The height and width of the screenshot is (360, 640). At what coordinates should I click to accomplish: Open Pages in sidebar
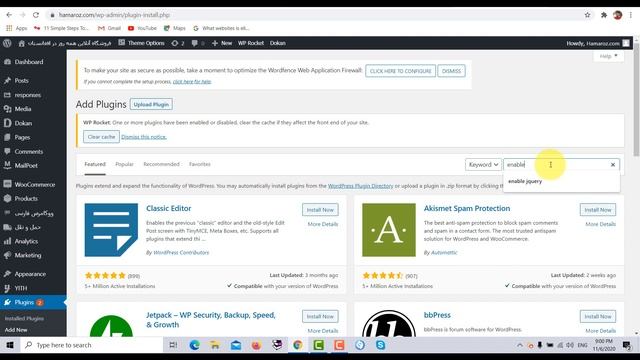pyautogui.click(x=22, y=137)
